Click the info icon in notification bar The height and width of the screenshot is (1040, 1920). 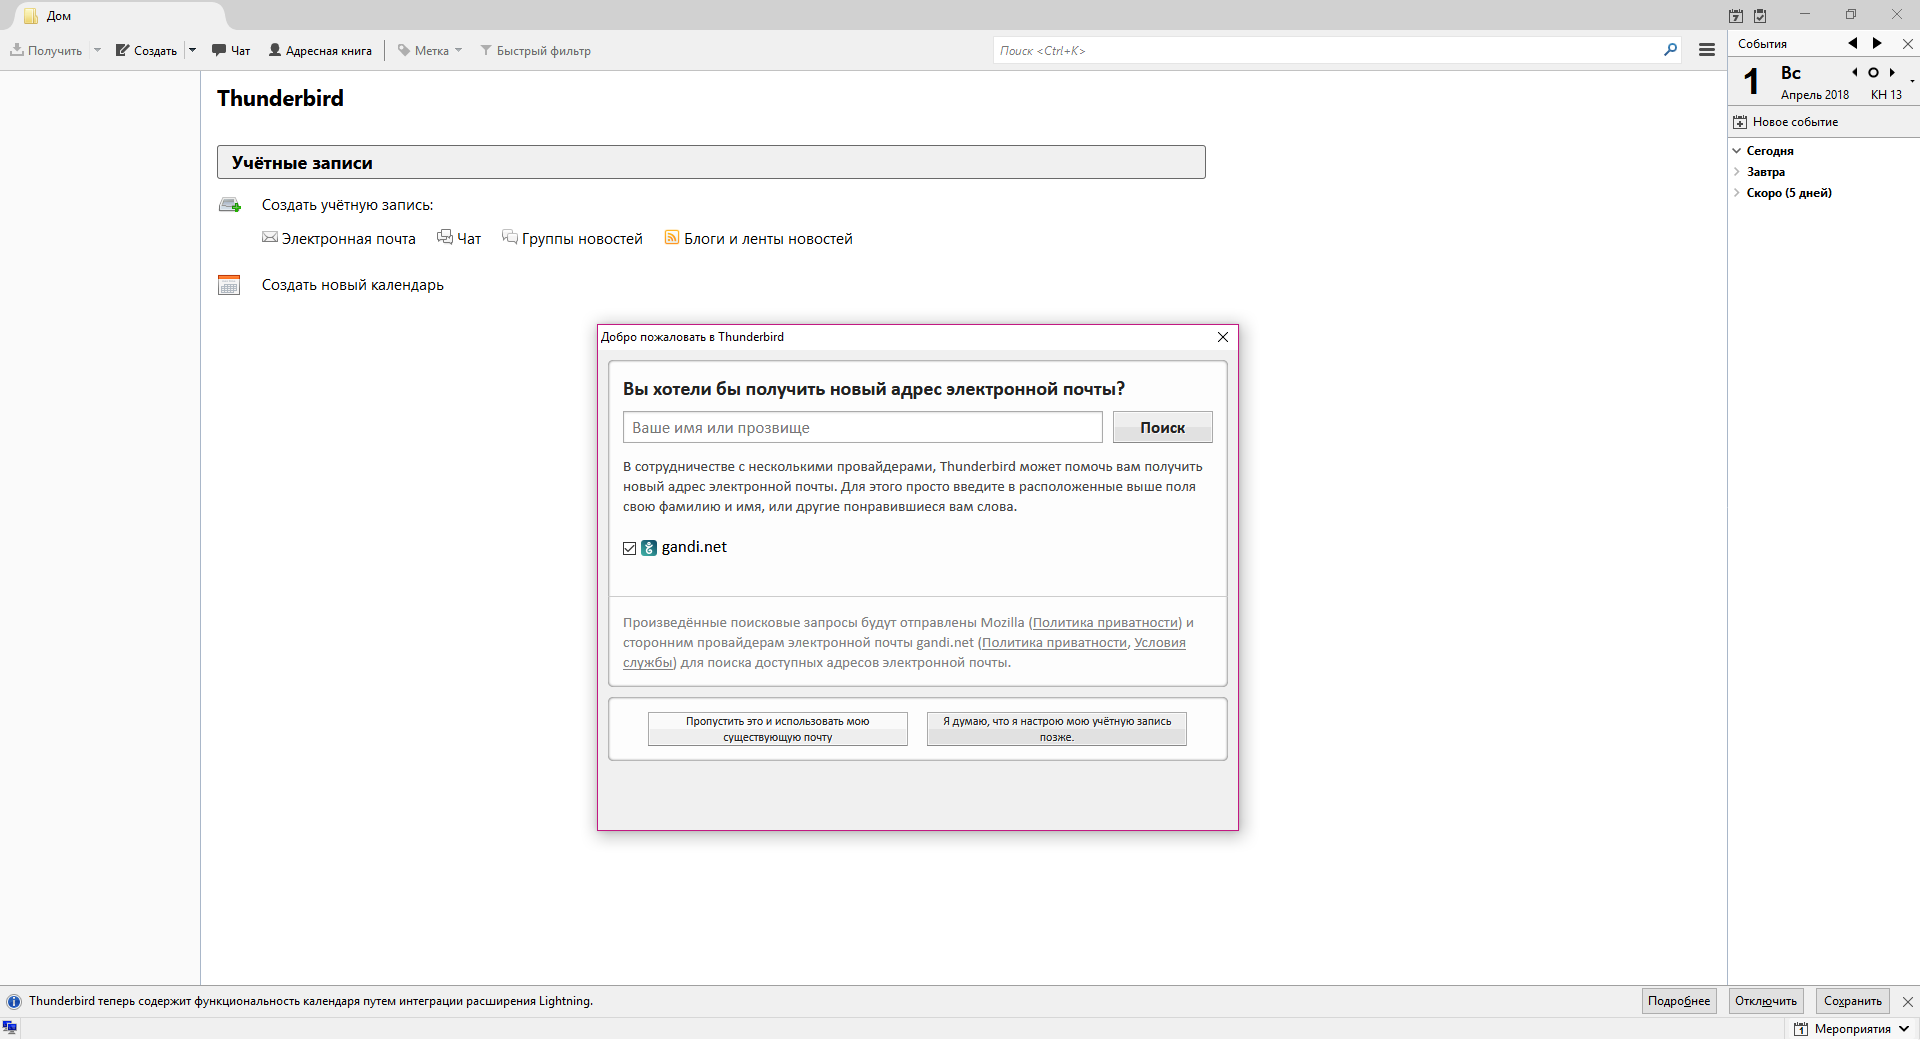pyautogui.click(x=14, y=1001)
